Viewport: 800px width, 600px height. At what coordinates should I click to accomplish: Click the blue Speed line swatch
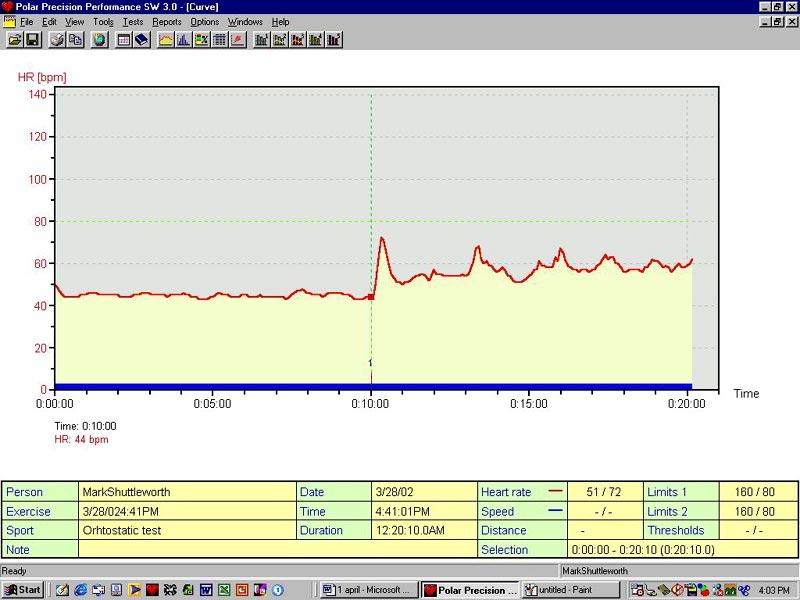coord(555,510)
